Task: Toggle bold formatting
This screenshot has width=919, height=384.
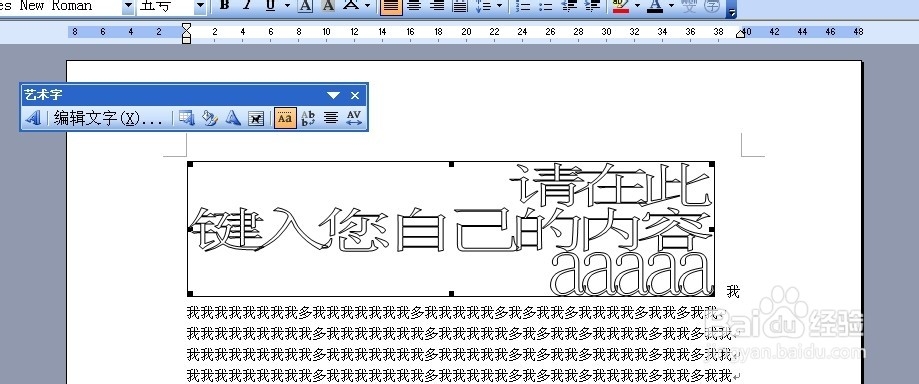Action: click(224, 6)
